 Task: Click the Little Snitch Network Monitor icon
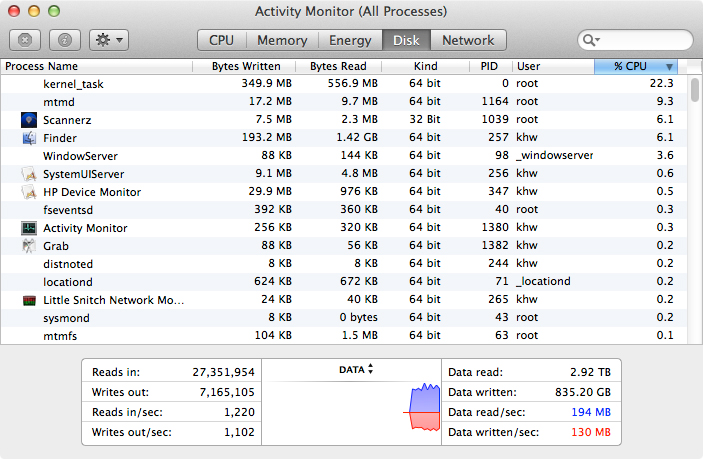[x=29, y=300]
